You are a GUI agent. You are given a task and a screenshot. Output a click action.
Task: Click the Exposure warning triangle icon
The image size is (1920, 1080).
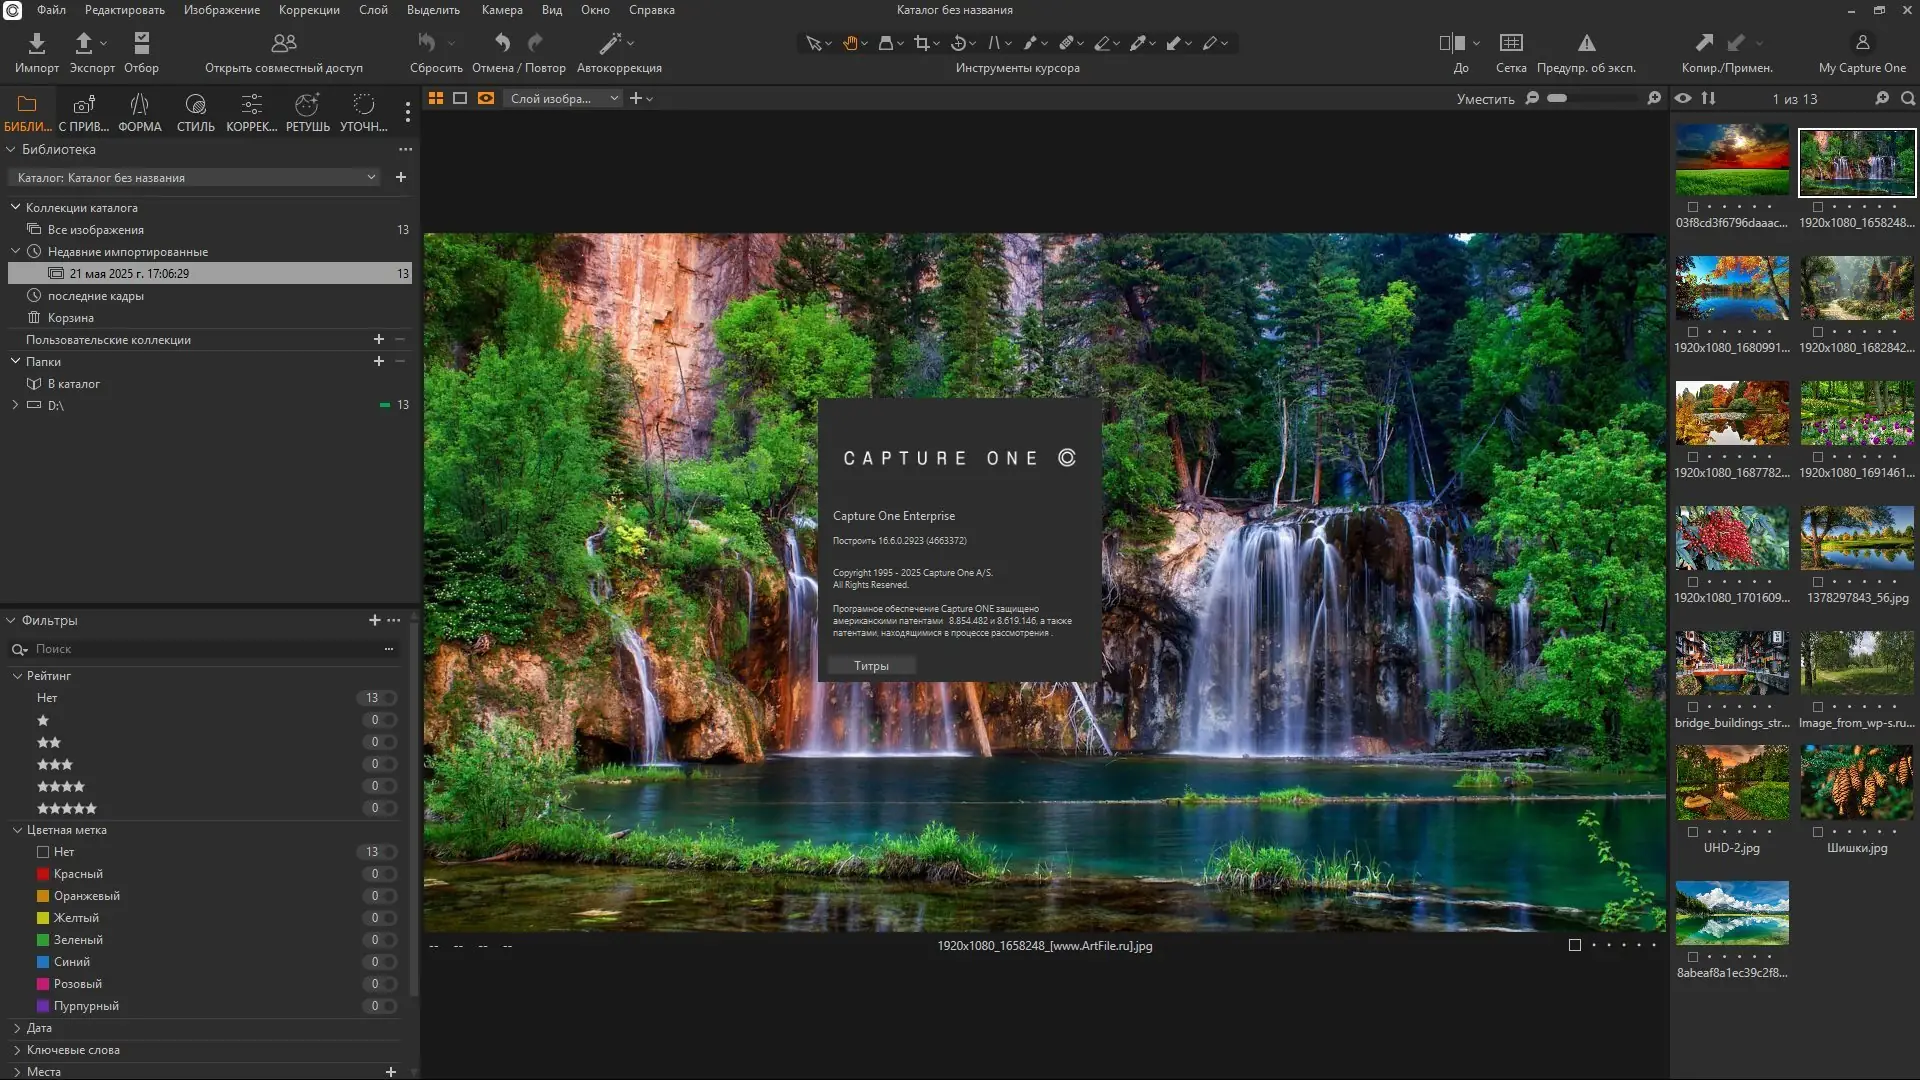[x=1586, y=43]
